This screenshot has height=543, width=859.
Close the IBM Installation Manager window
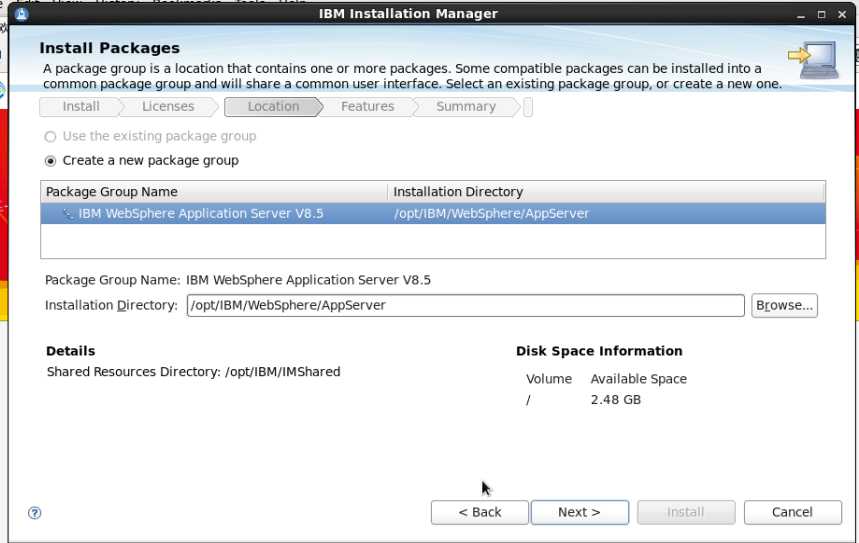(x=842, y=14)
